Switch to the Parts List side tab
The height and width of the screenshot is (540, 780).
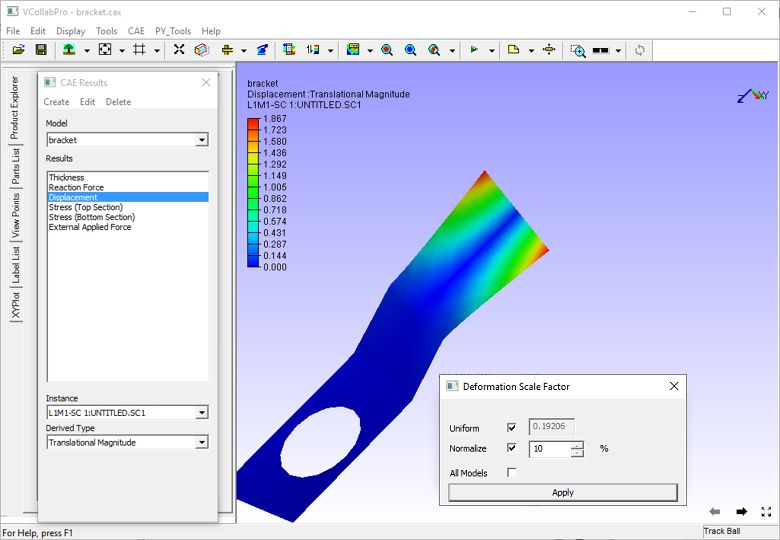coord(16,167)
